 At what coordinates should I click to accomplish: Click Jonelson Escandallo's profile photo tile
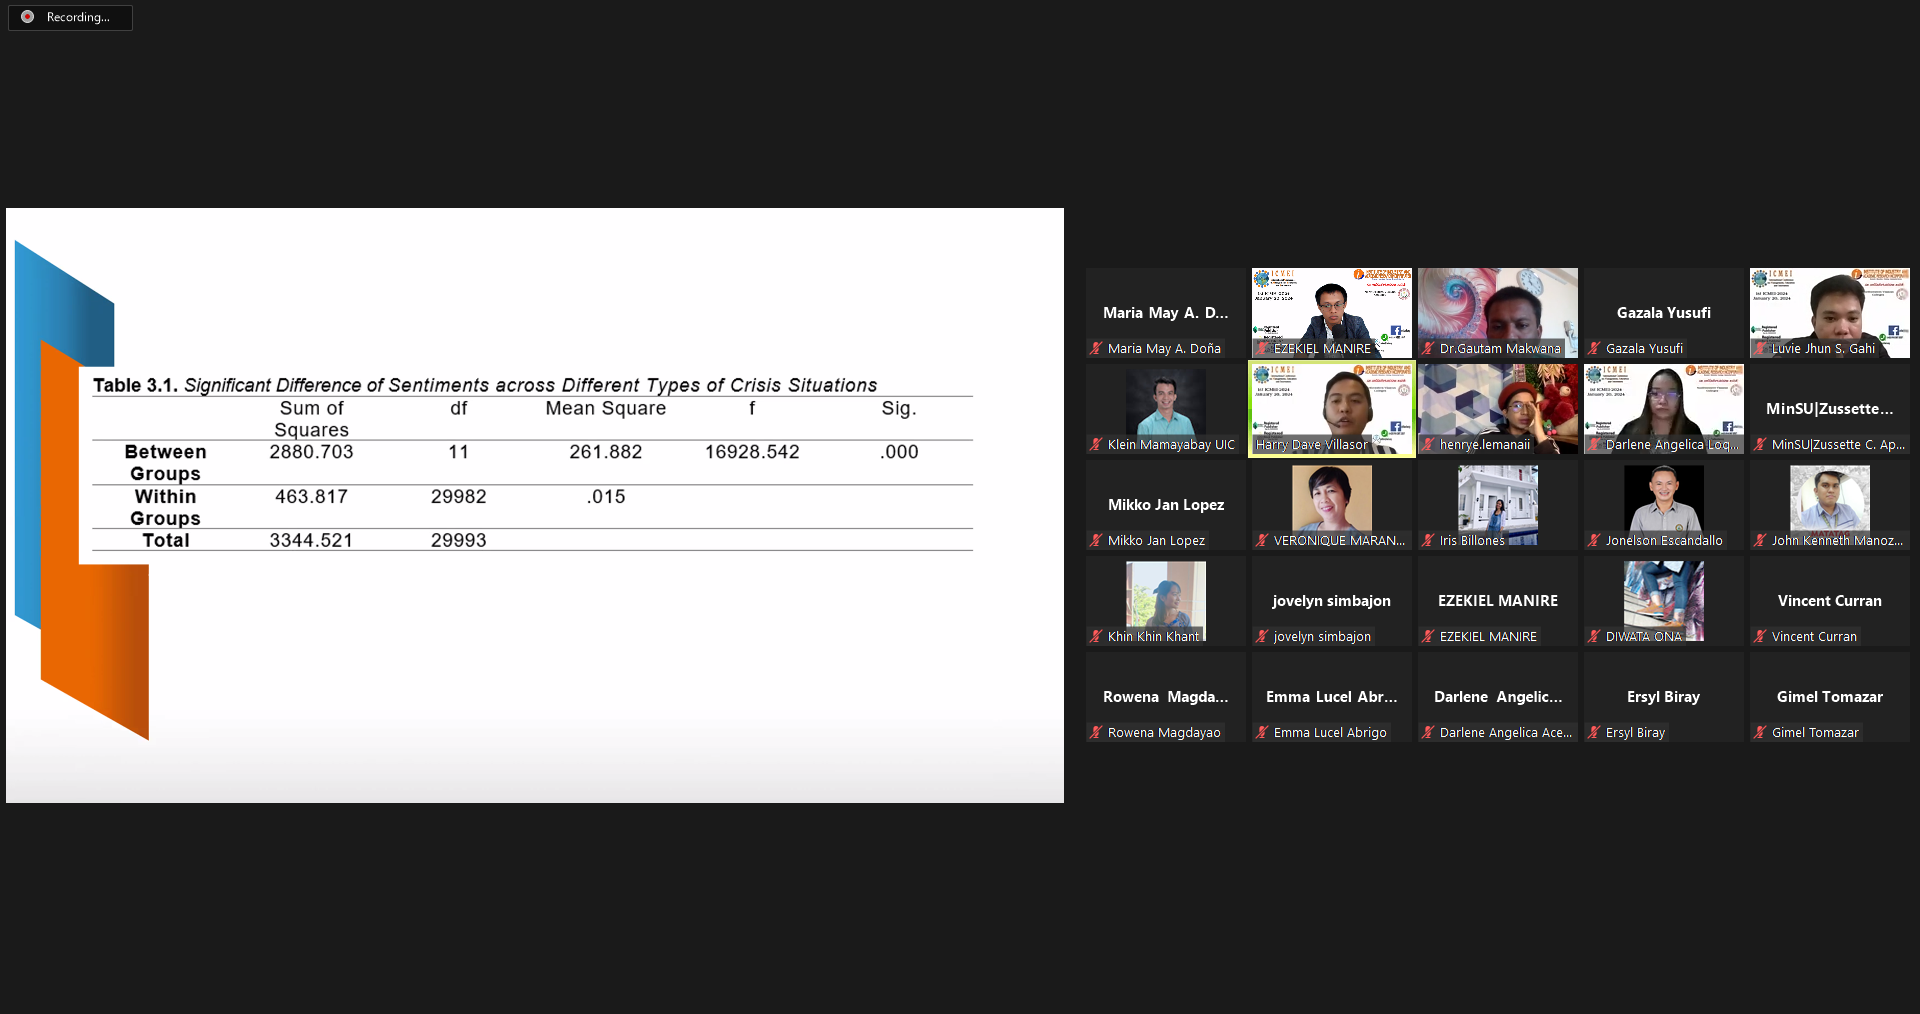[x=1663, y=502]
